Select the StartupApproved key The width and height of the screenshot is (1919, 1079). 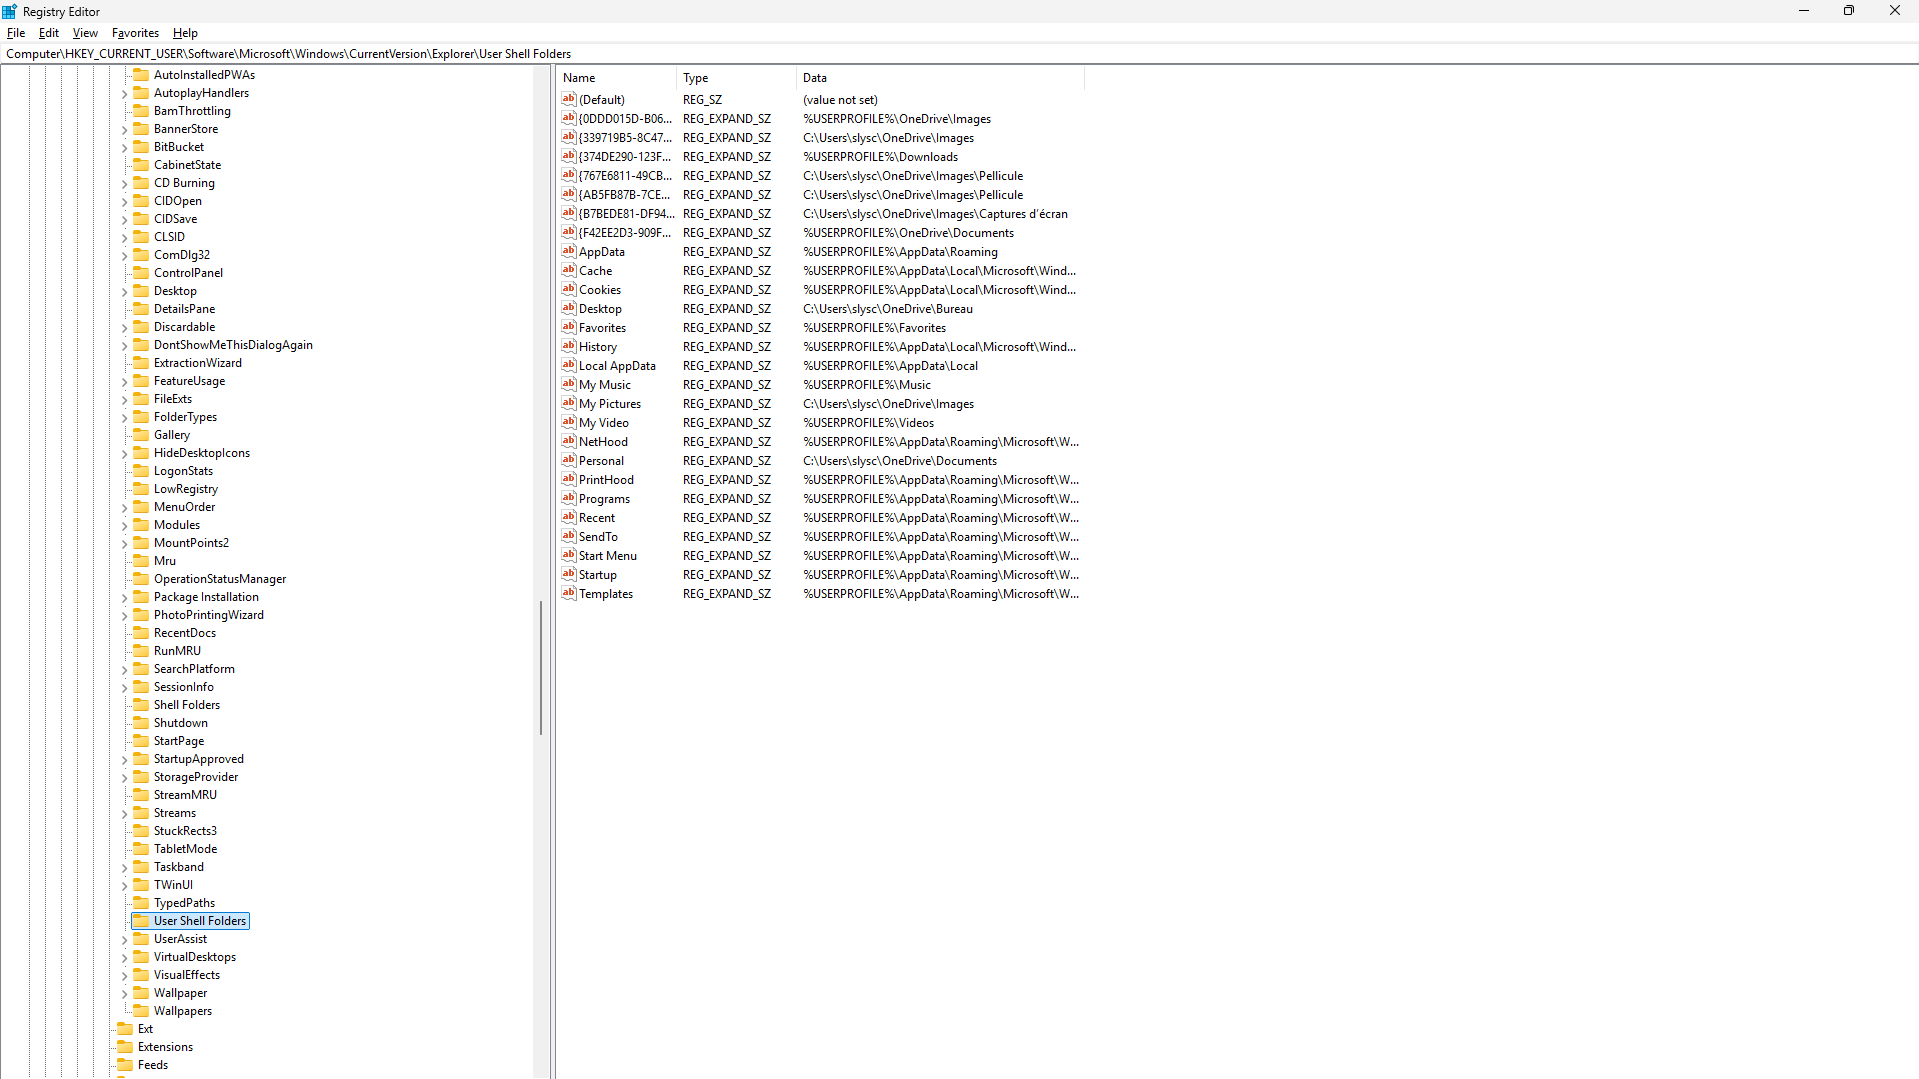pyautogui.click(x=199, y=759)
